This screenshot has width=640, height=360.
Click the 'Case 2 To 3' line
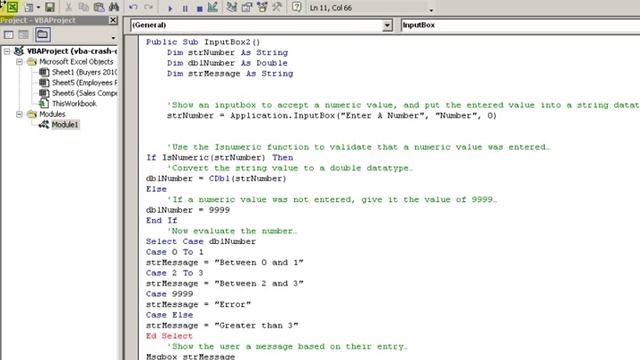coord(175,273)
